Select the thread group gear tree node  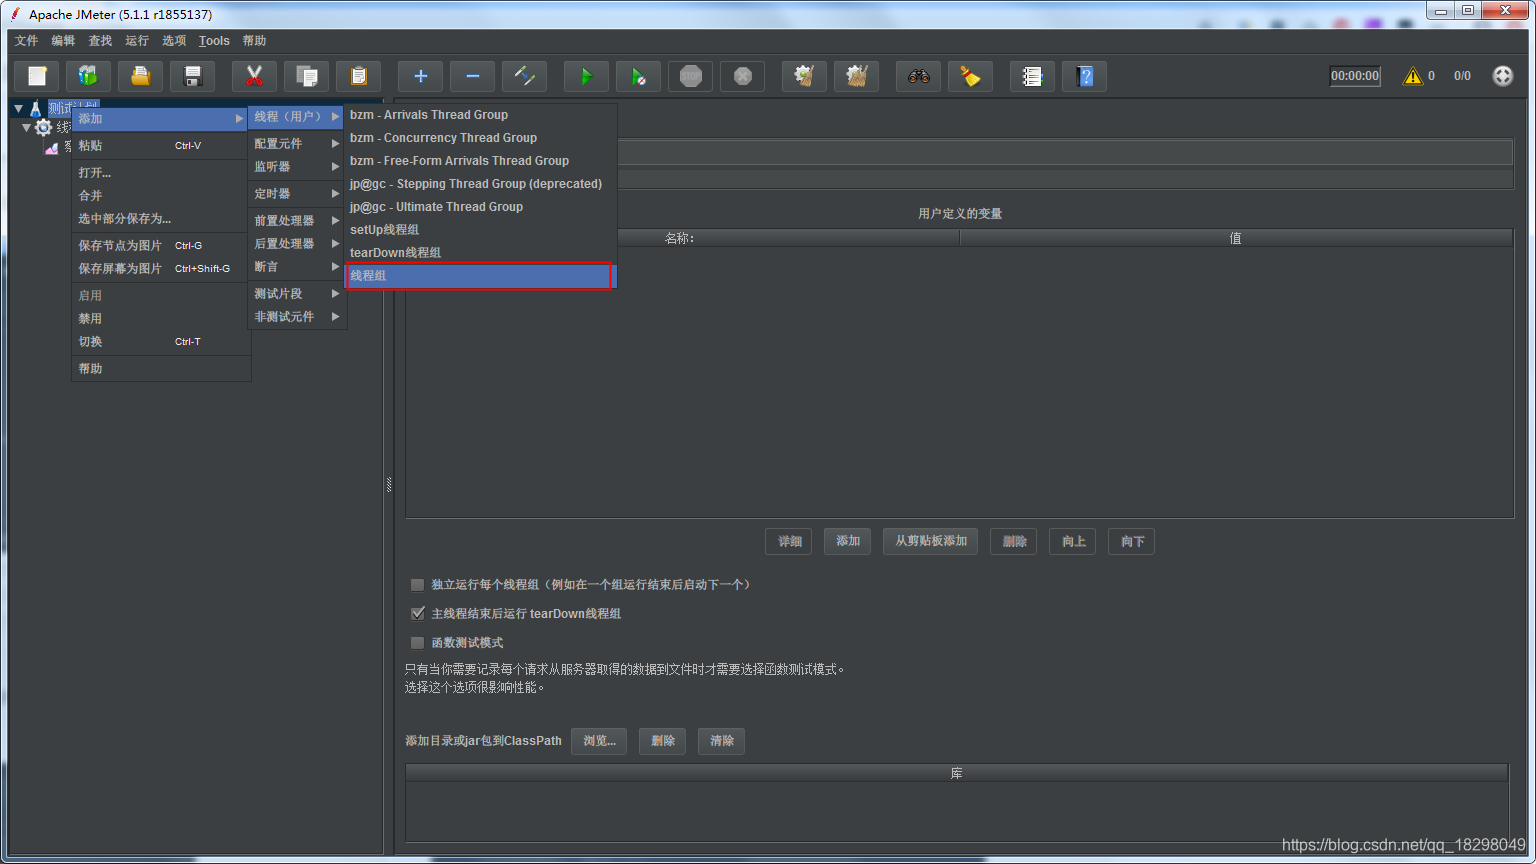[43, 127]
